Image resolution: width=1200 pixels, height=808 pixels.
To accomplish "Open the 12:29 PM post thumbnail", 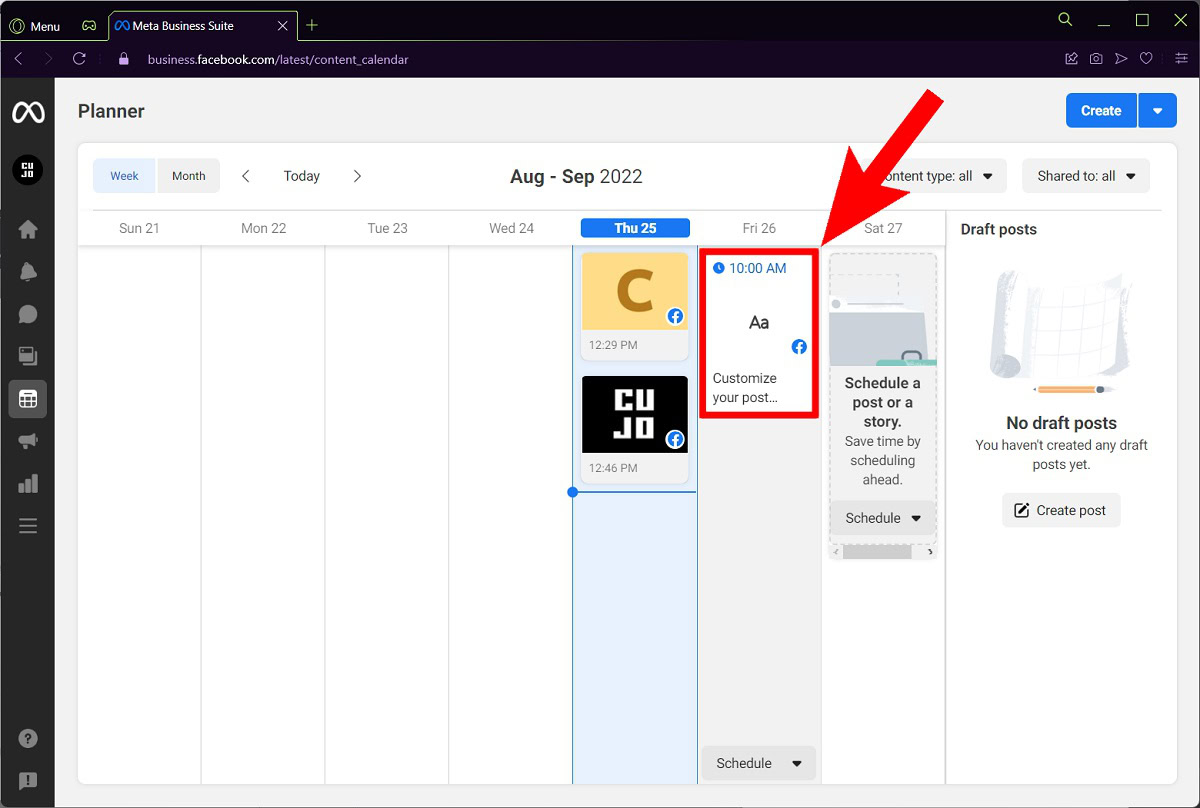I will (x=635, y=293).
